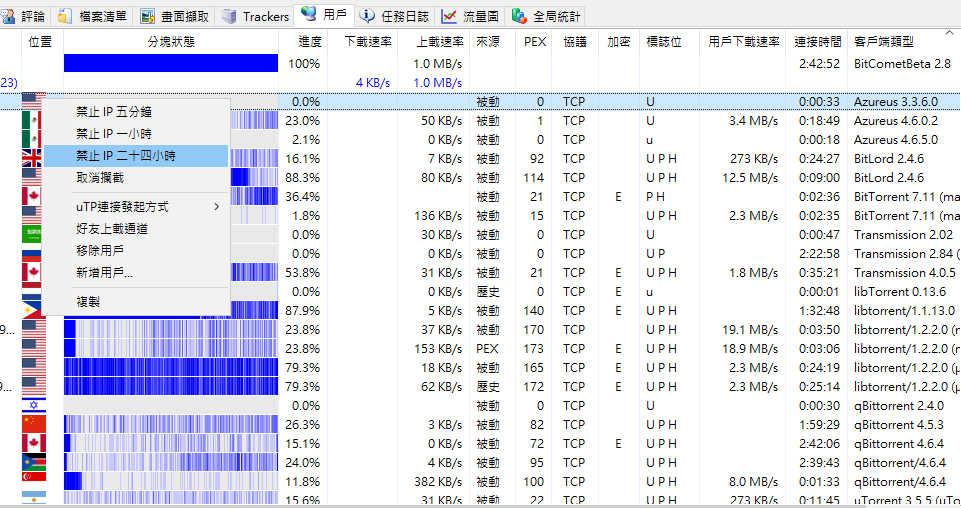Sort by the PEX column header
The height and width of the screenshot is (508, 961).
coord(534,42)
